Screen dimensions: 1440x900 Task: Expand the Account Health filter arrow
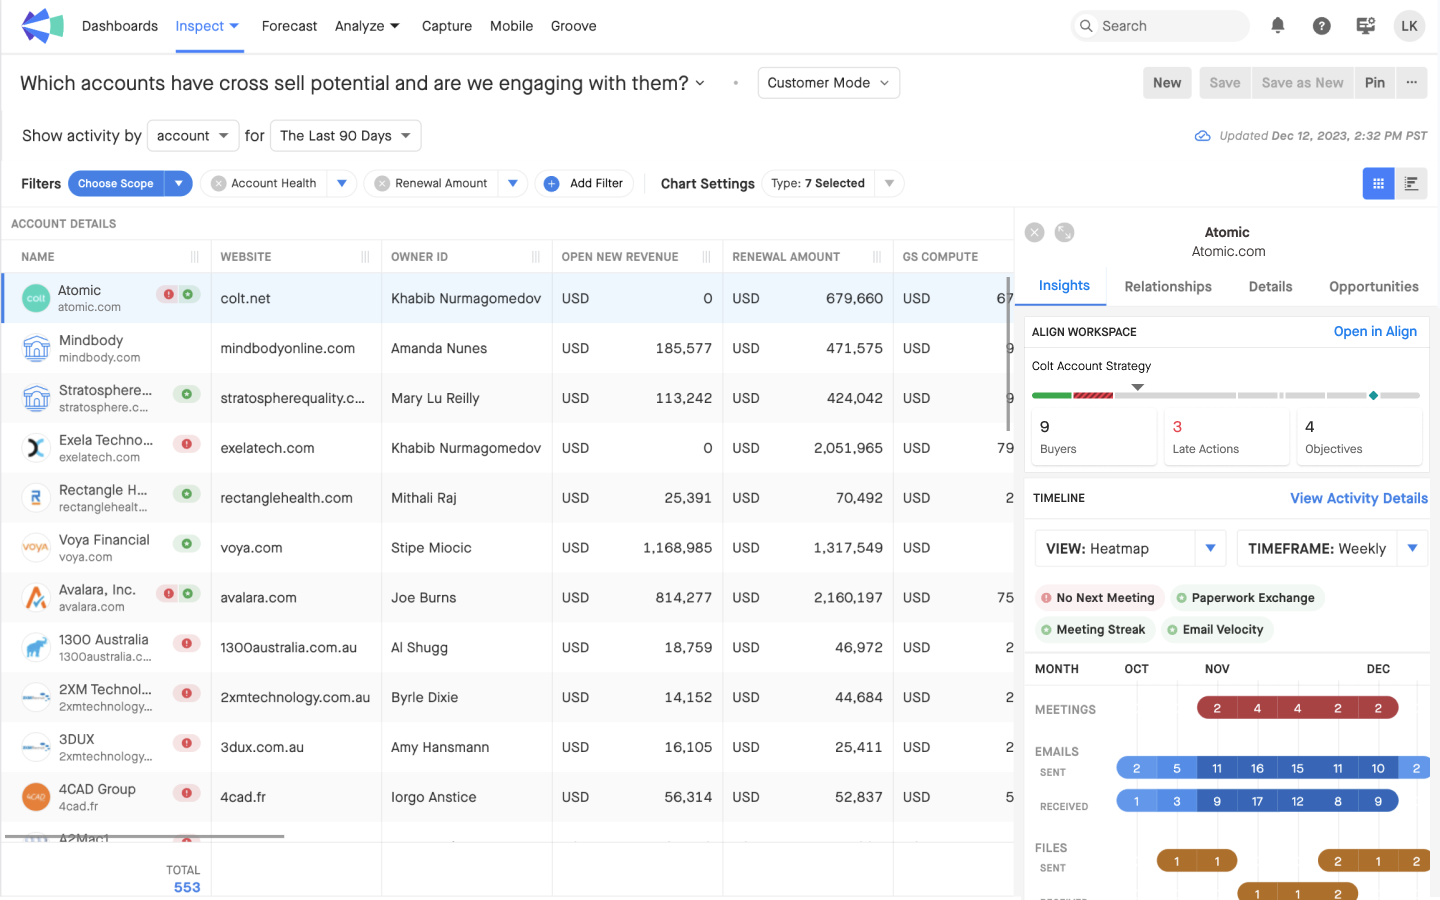(x=342, y=184)
